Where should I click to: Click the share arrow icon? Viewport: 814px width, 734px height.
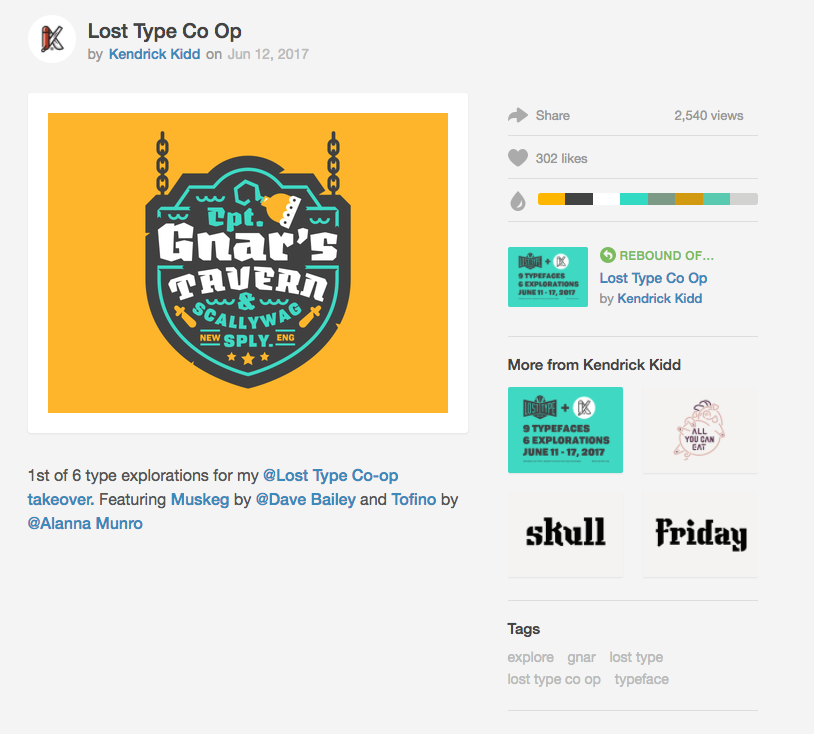(518, 115)
